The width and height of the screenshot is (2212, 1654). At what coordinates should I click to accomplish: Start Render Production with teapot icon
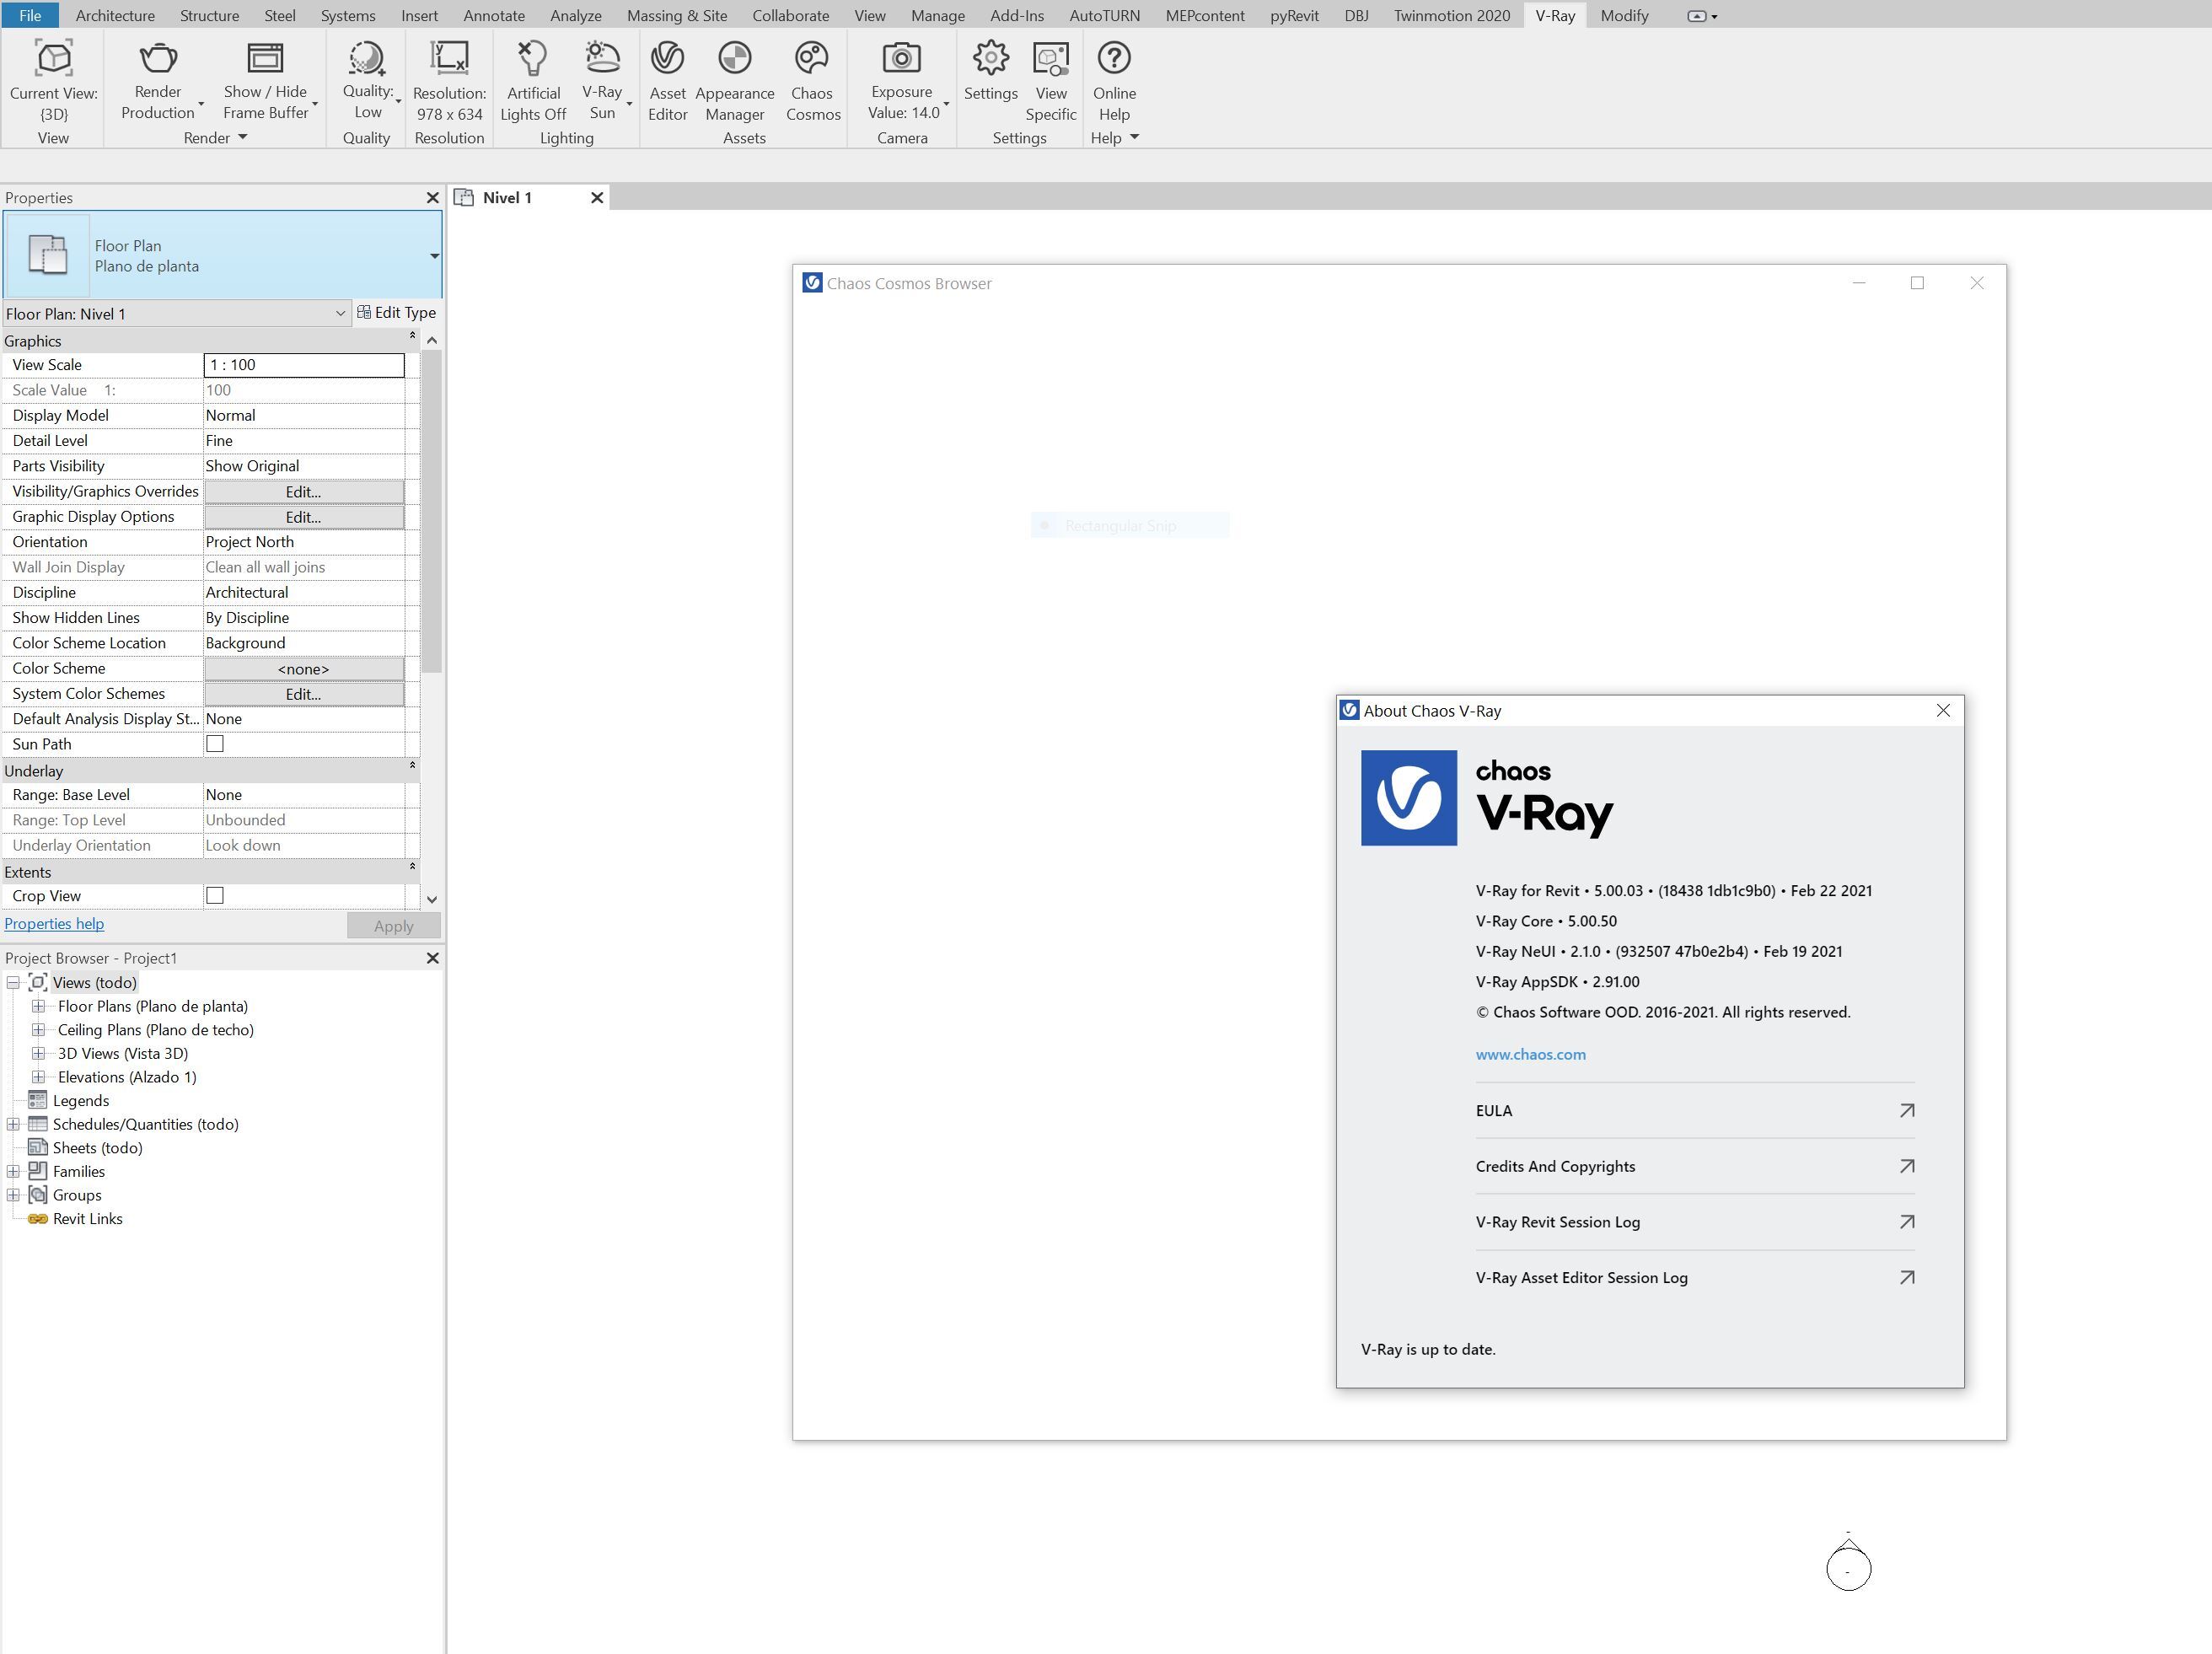point(158,58)
